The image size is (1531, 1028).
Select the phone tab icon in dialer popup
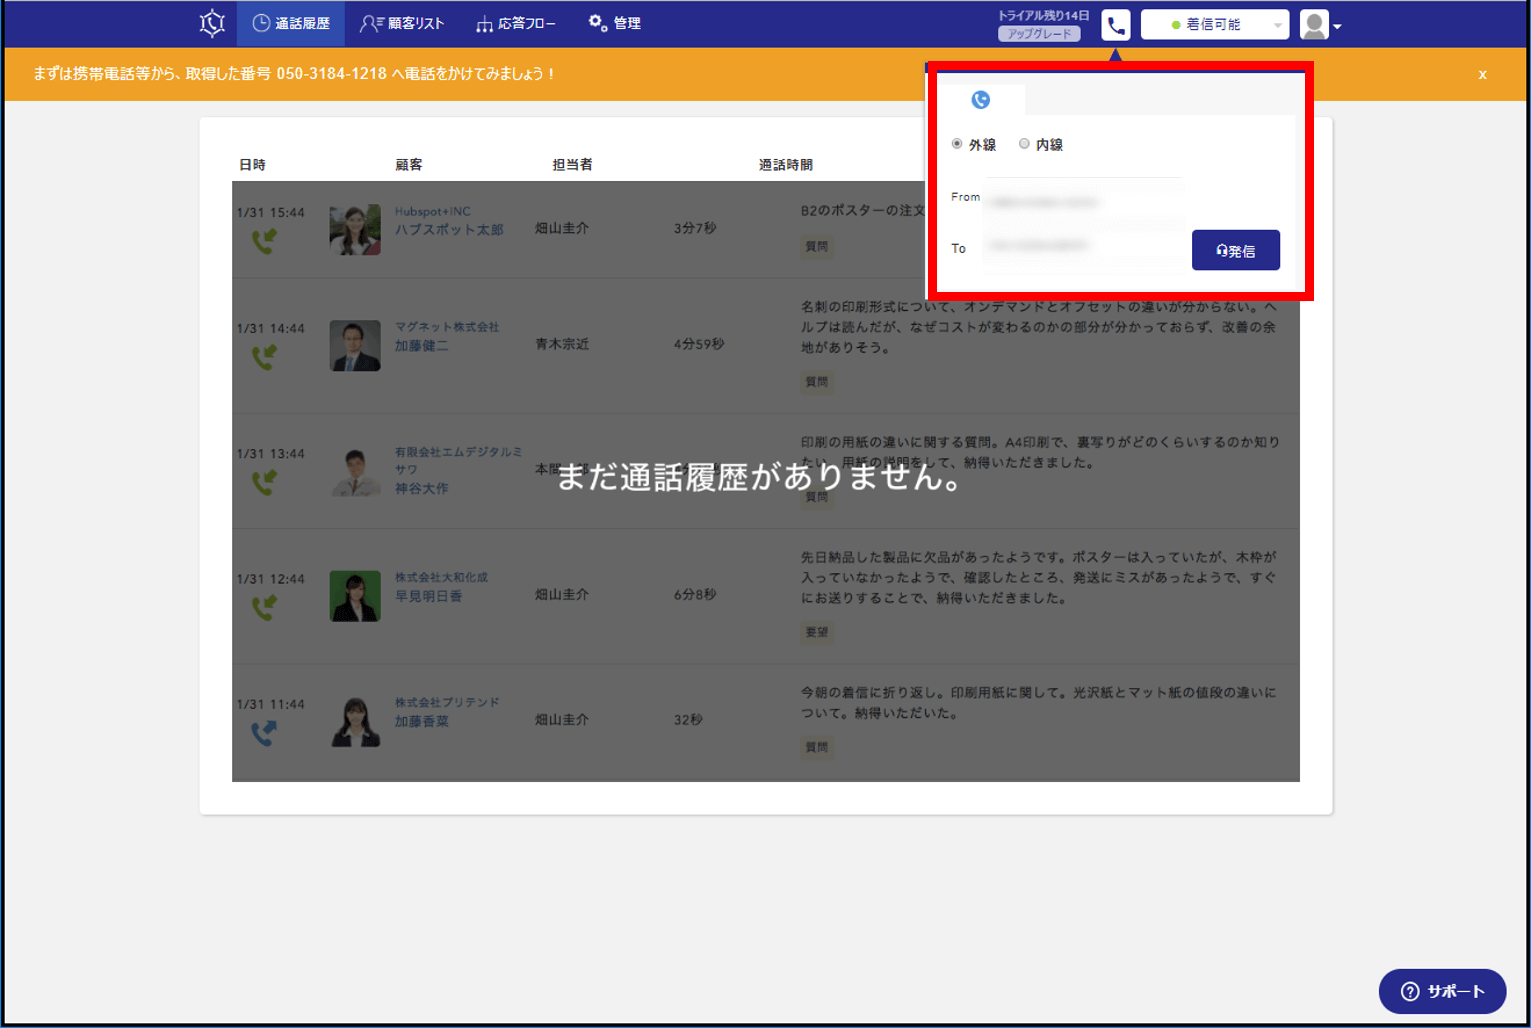point(981,100)
